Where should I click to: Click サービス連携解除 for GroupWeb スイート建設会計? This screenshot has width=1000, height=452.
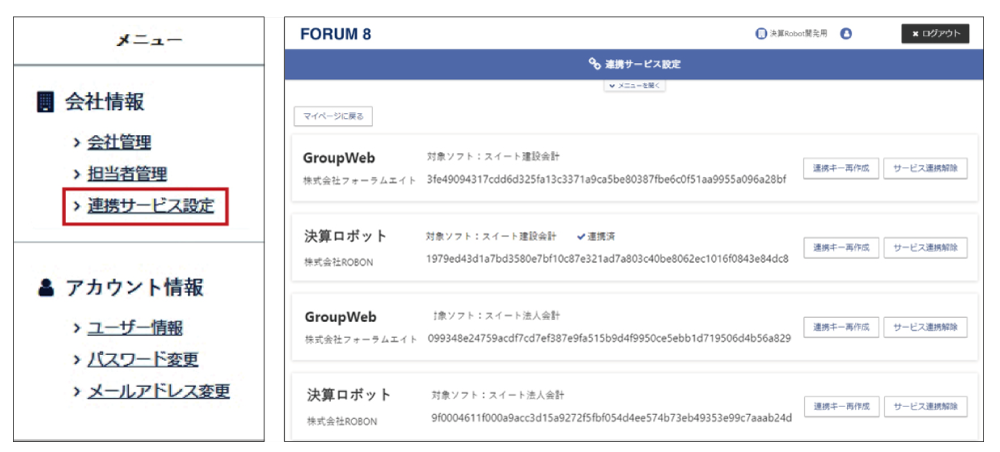[925, 168]
